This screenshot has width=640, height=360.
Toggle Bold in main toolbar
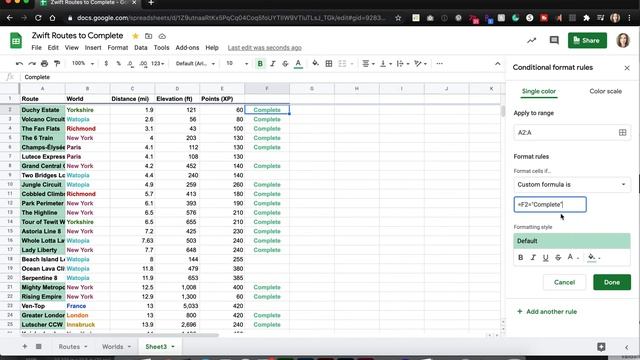260,64
